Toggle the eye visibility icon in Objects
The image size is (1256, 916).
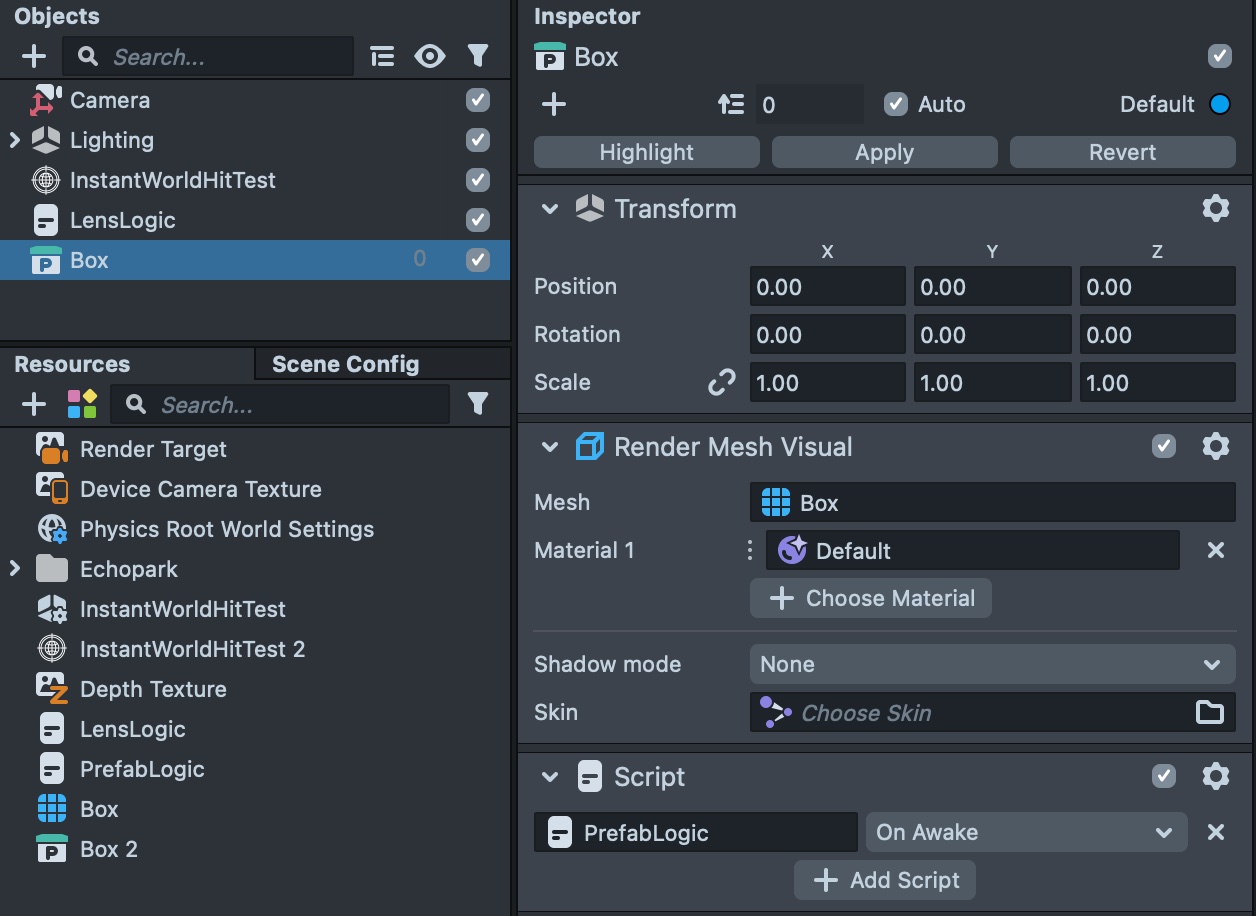coord(430,57)
